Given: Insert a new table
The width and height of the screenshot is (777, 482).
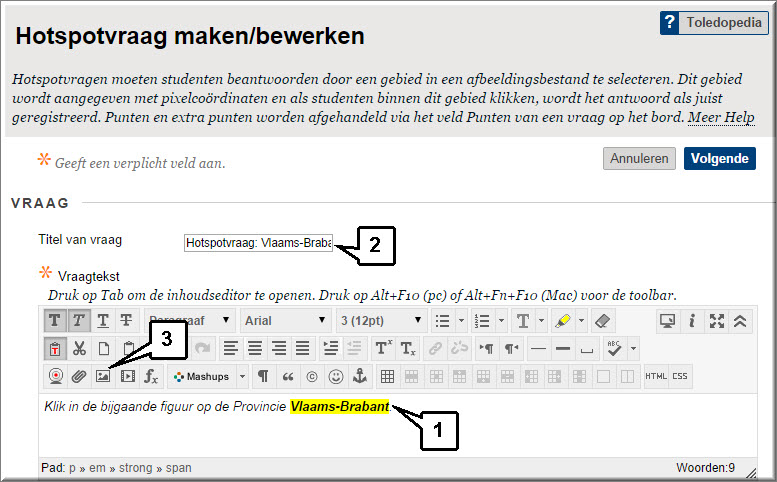Looking at the screenshot, I should point(388,376).
